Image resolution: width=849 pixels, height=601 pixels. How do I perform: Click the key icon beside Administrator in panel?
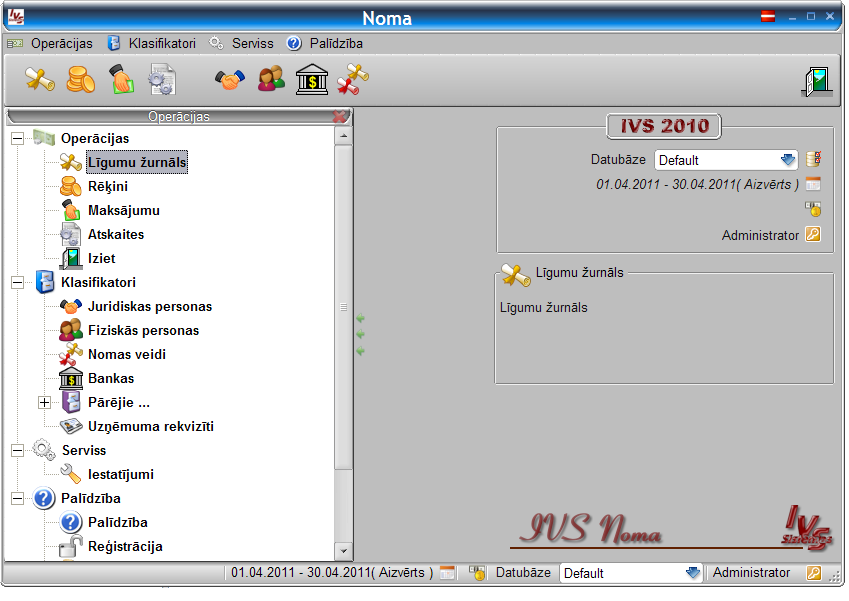click(813, 234)
